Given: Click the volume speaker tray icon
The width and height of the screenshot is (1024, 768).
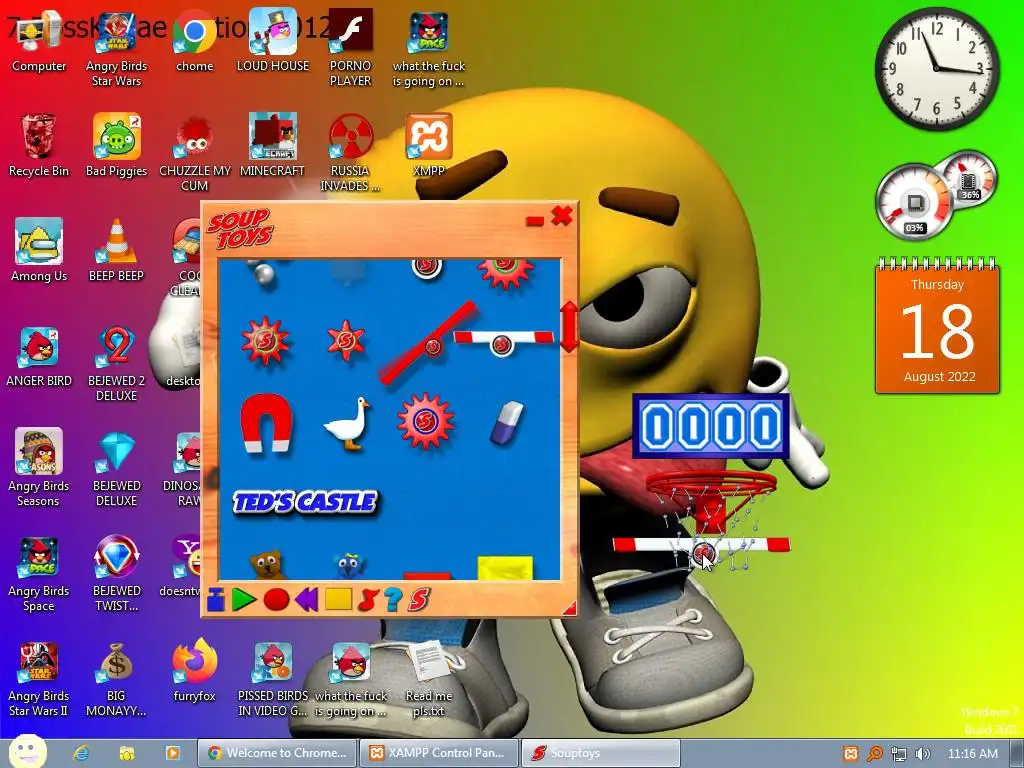Looking at the screenshot, I should tap(922, 754).
